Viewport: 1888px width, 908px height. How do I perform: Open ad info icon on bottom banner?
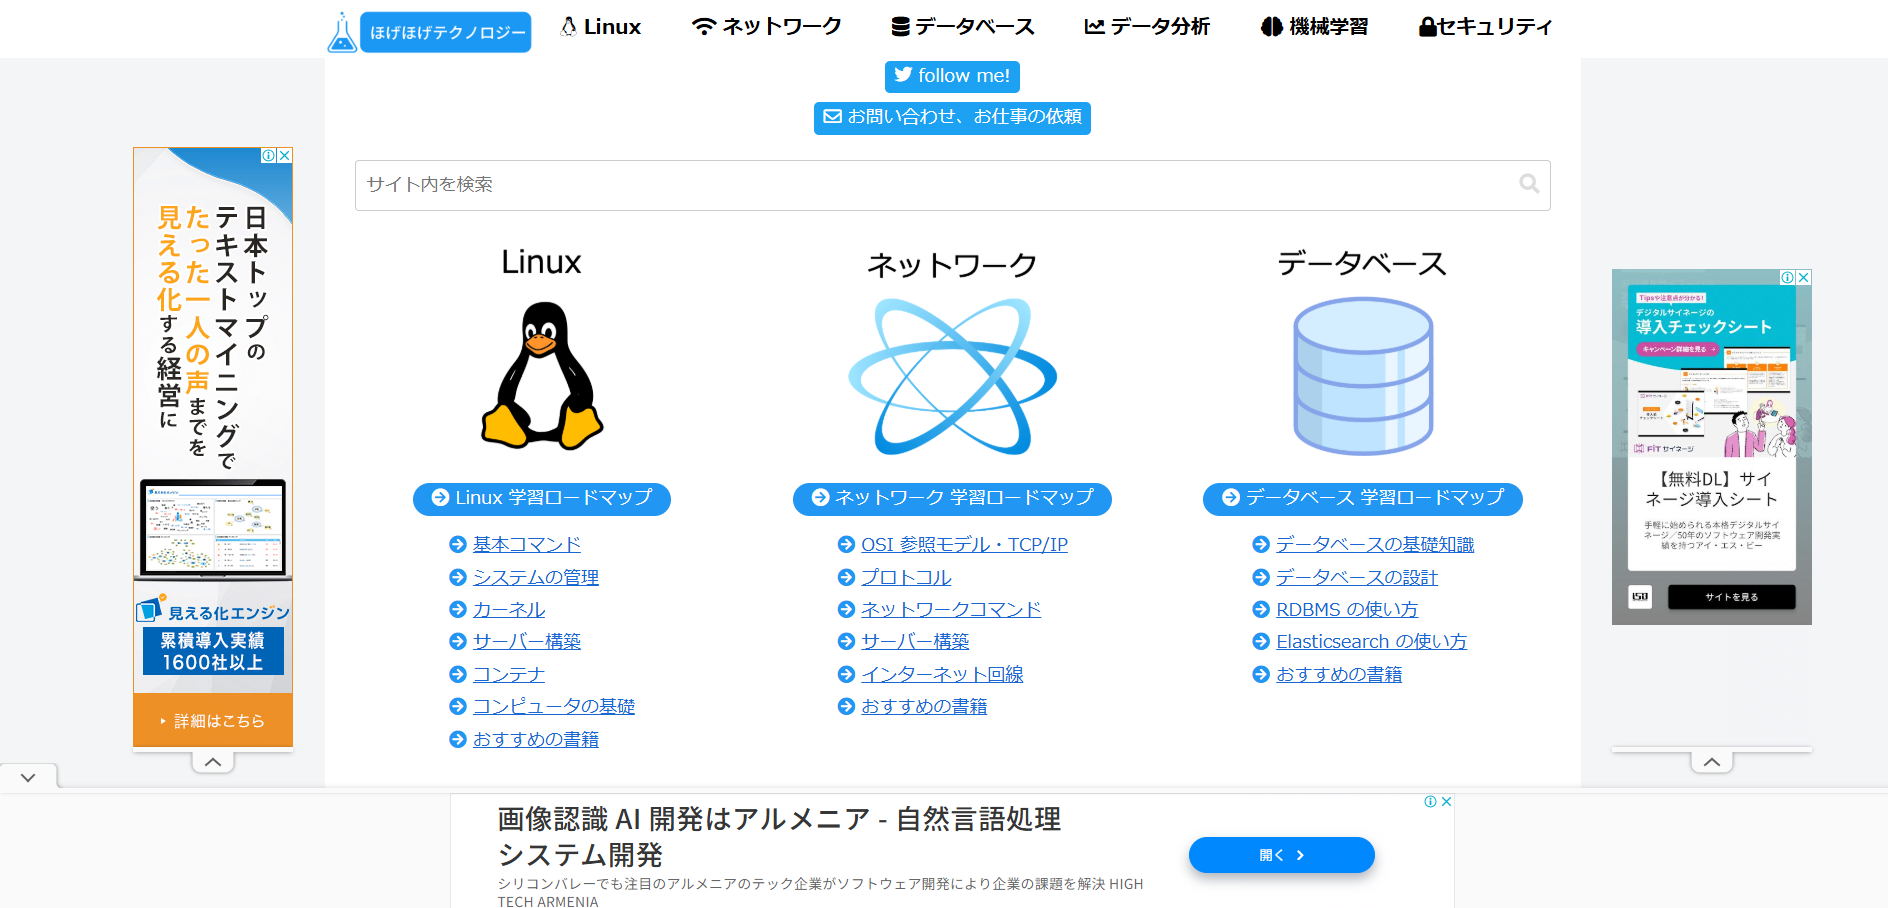coord(1430,802)
